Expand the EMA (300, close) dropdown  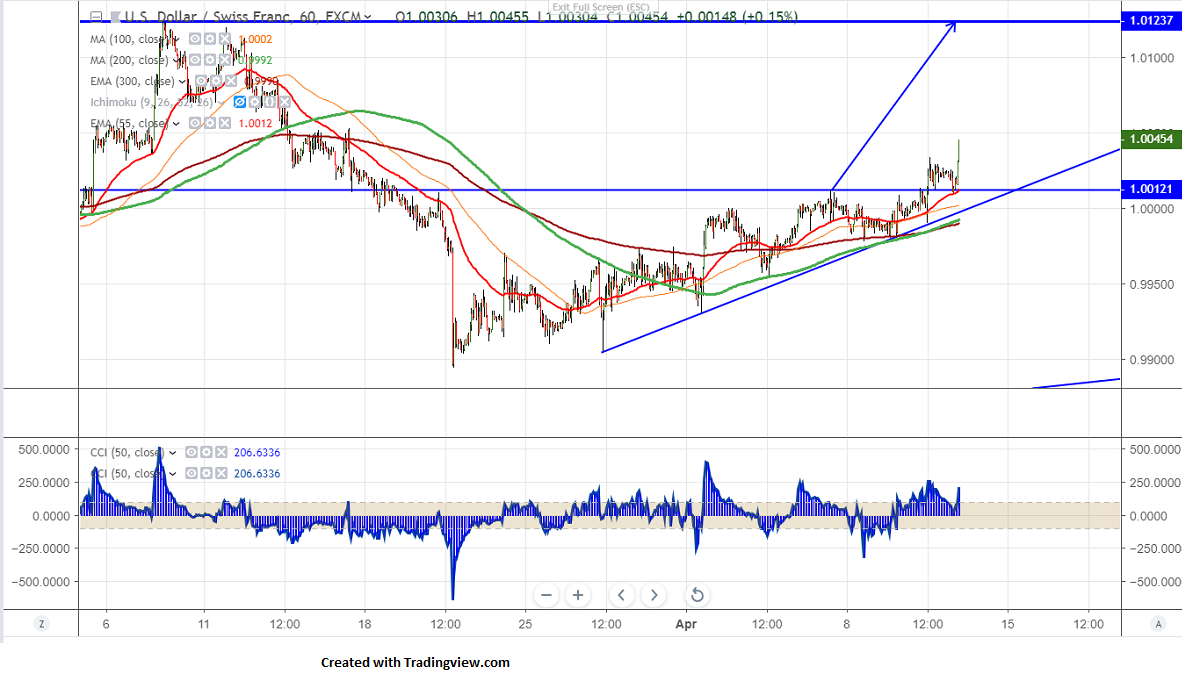[x=182, y=81]
